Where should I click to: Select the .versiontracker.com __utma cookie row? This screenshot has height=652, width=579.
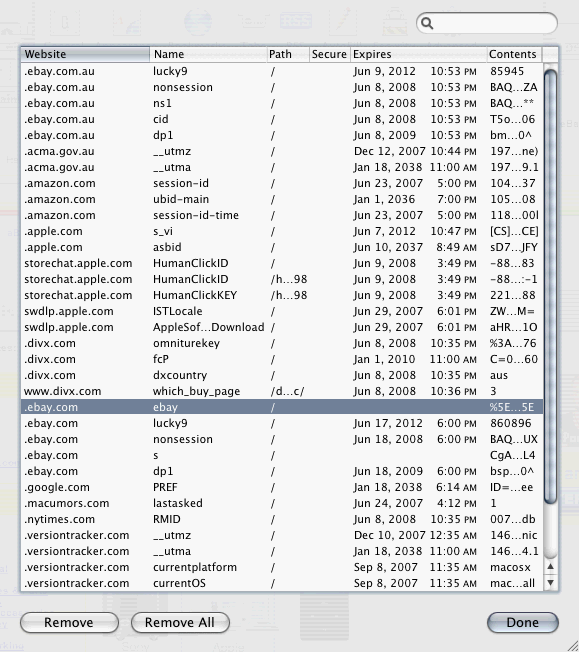[282, 551]
